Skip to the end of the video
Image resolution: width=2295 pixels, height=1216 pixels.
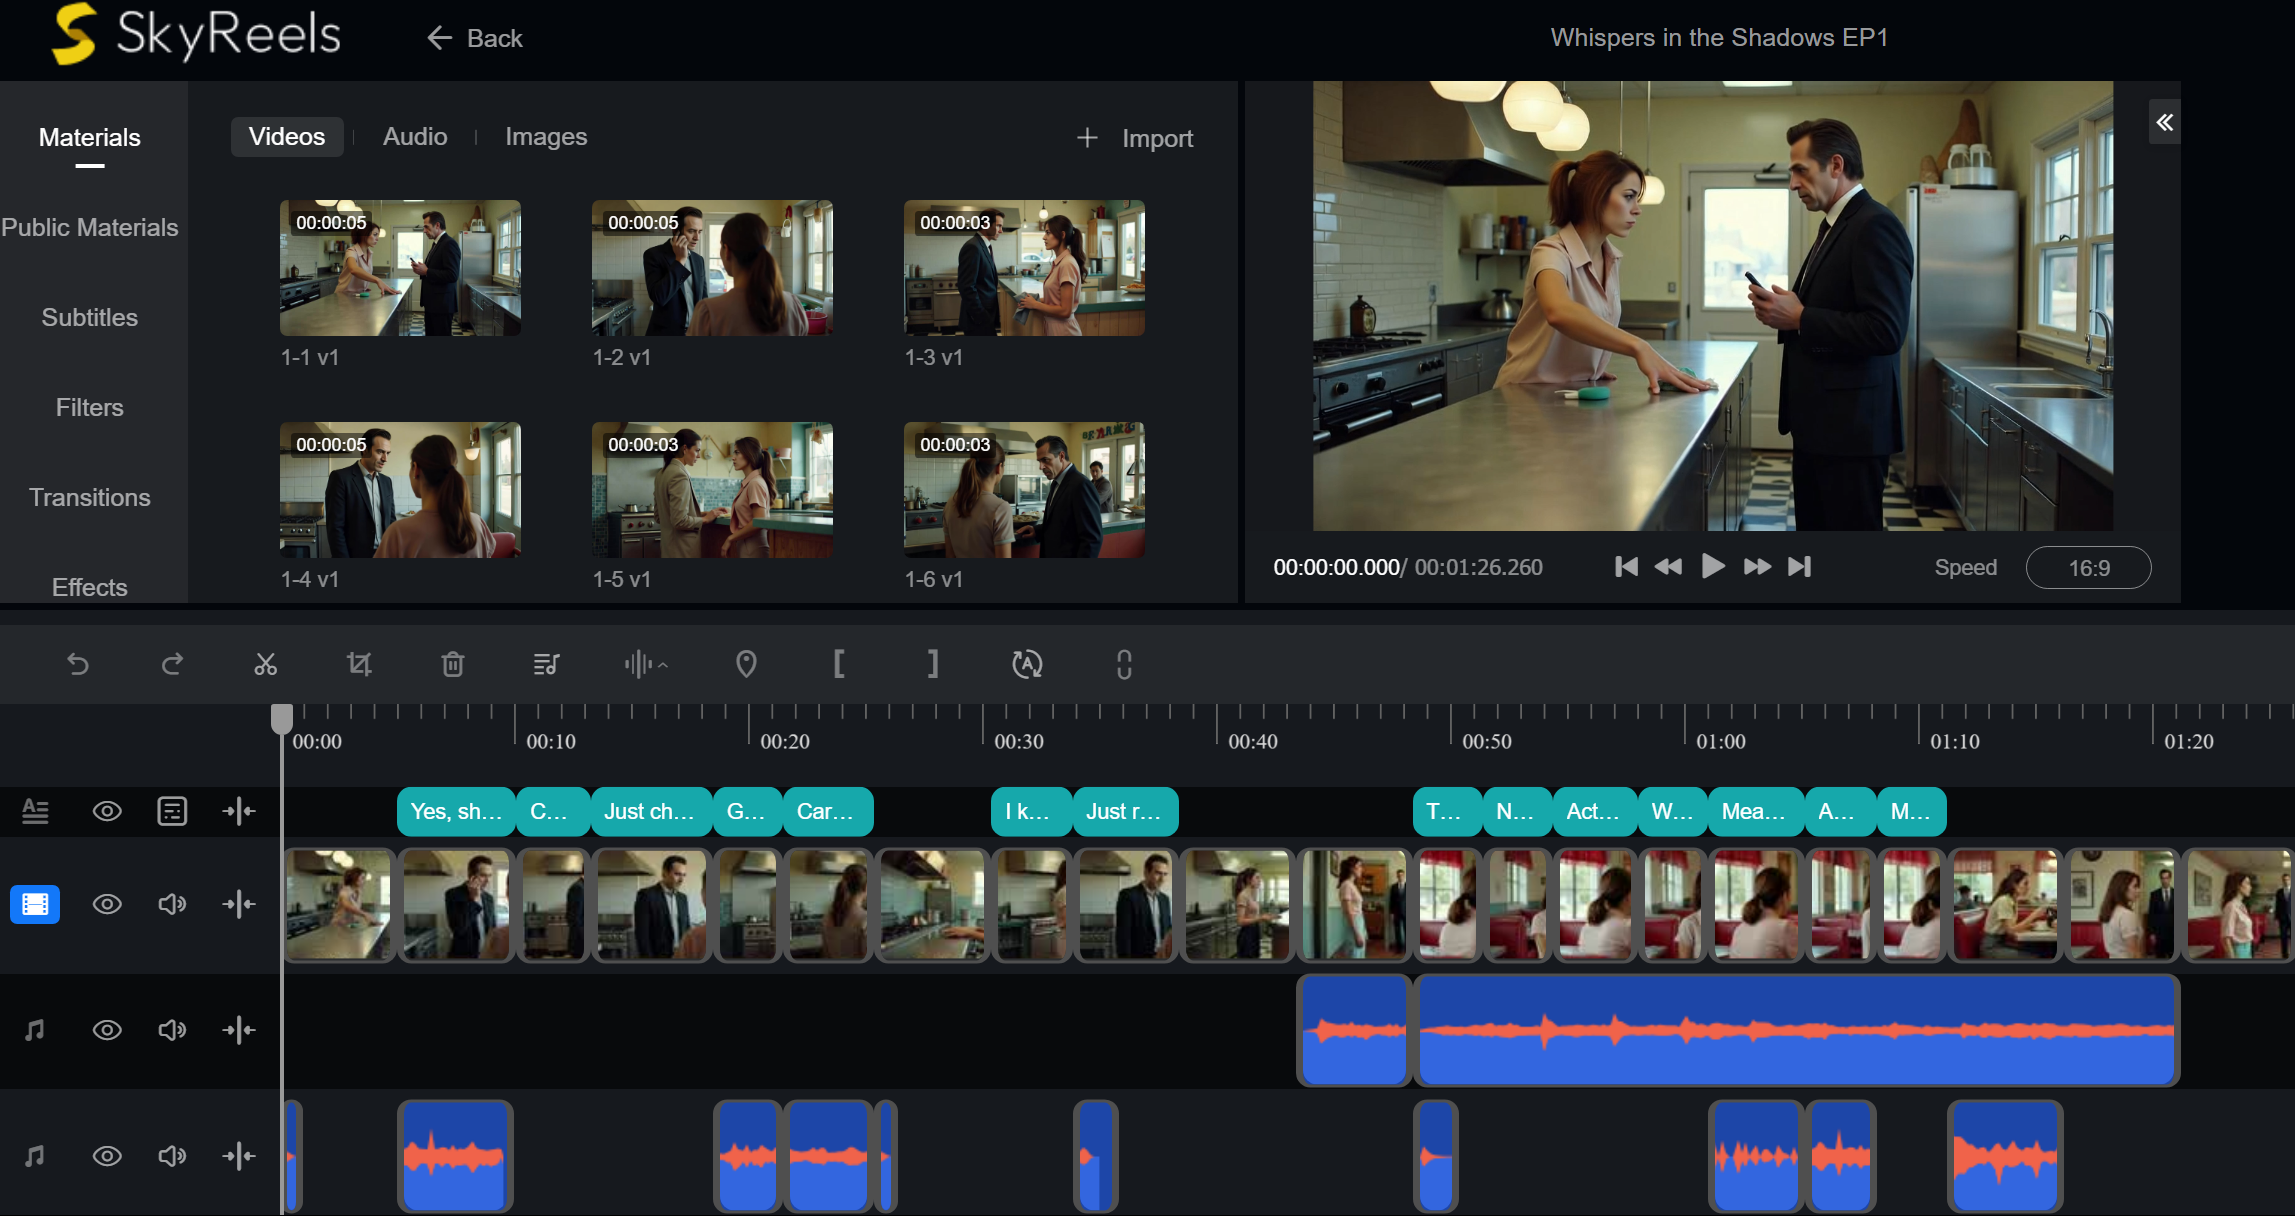point(1799,567)
